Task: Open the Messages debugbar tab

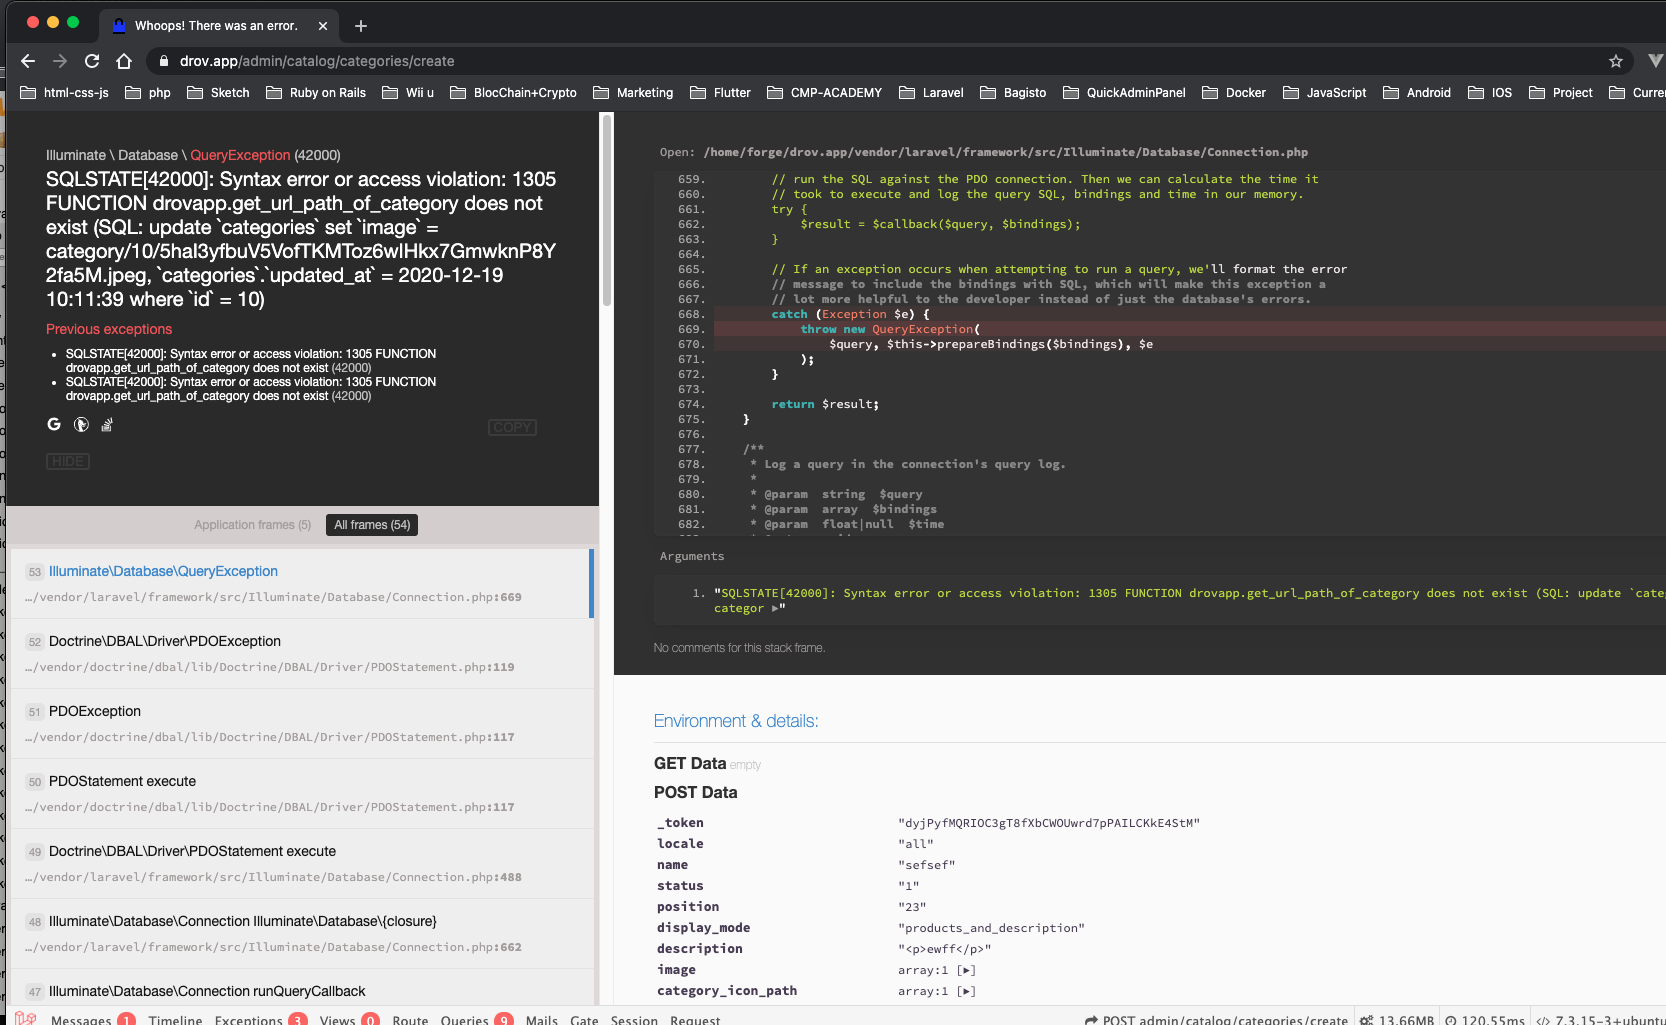Action: pos(92,1020)
